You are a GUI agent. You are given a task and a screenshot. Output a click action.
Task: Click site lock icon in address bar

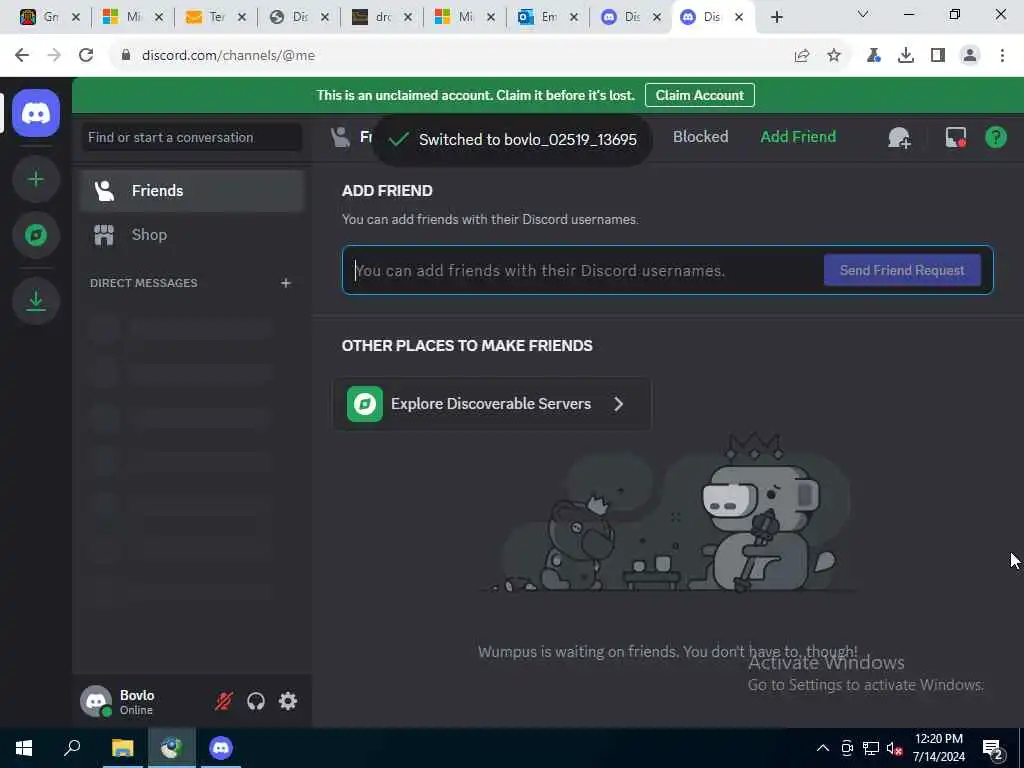126,56
